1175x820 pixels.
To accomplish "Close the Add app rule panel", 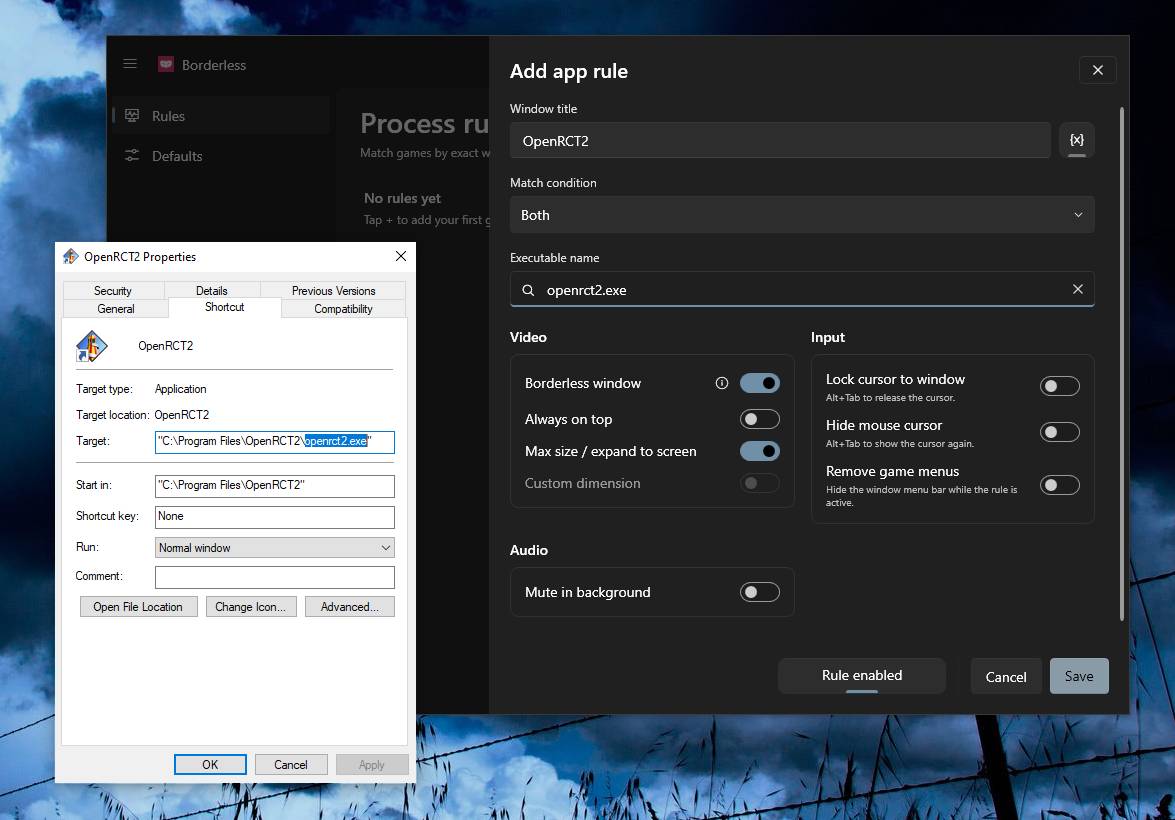I will click(1098, 70).
